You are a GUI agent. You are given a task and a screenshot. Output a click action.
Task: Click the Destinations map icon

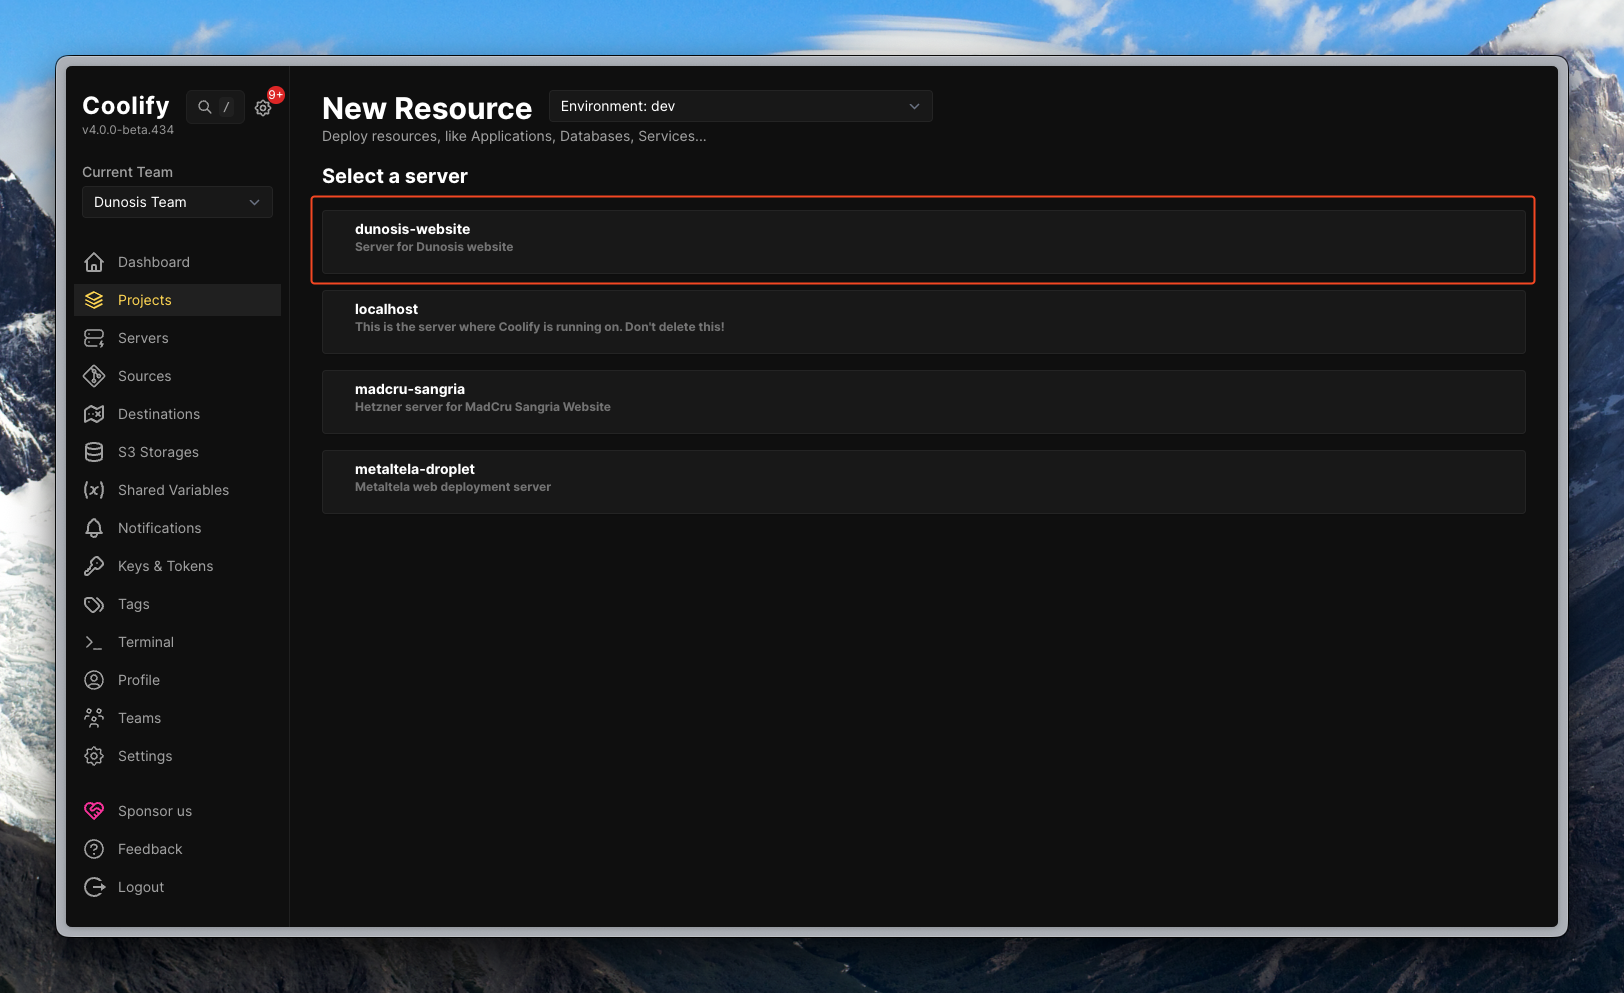(94, 414)
